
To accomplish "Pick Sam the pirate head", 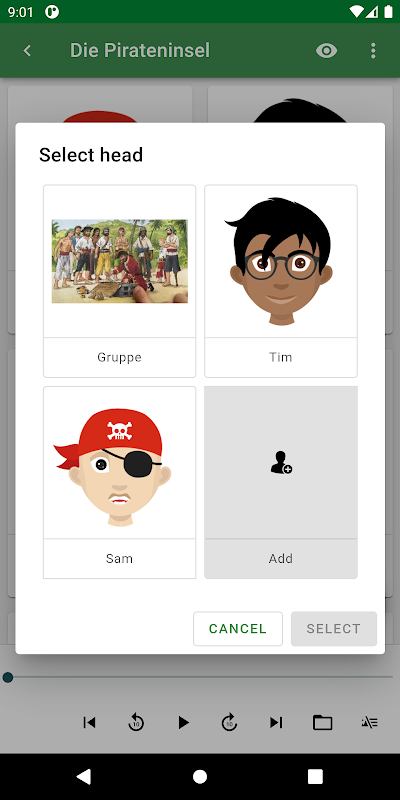I will tap(119, 462).
